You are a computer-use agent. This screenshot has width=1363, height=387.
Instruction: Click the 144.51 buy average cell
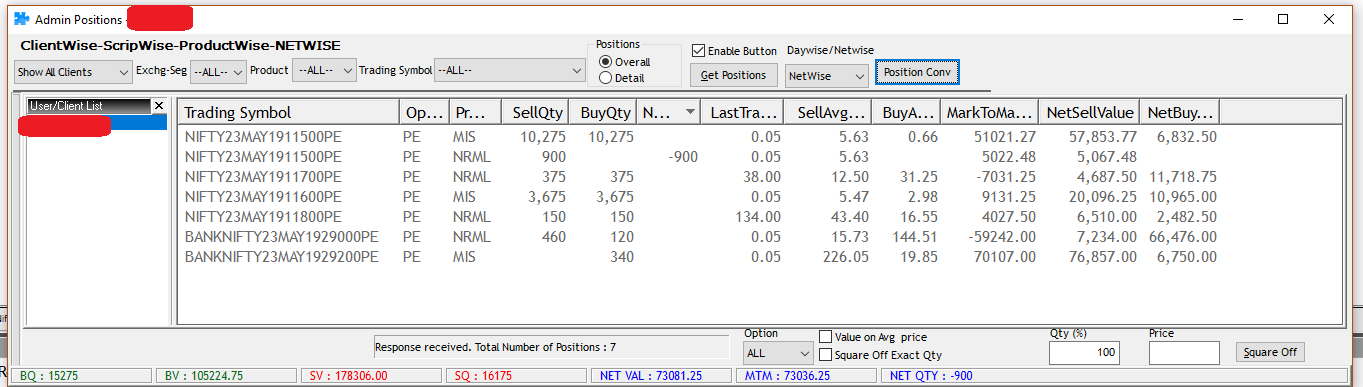coord(915,237)
